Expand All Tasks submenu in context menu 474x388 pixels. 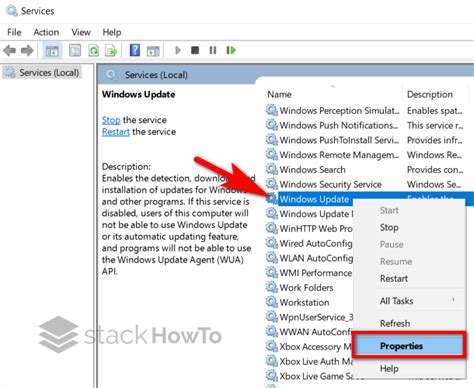tap(409, 301)
